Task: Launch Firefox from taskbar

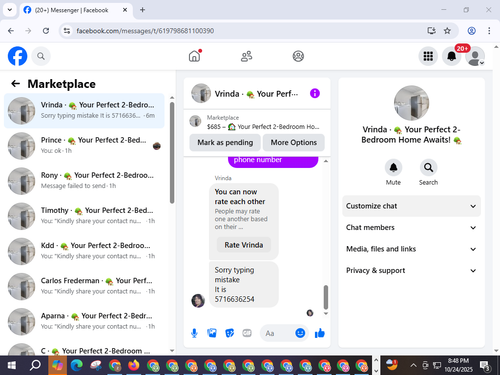Action: point(134,365)
